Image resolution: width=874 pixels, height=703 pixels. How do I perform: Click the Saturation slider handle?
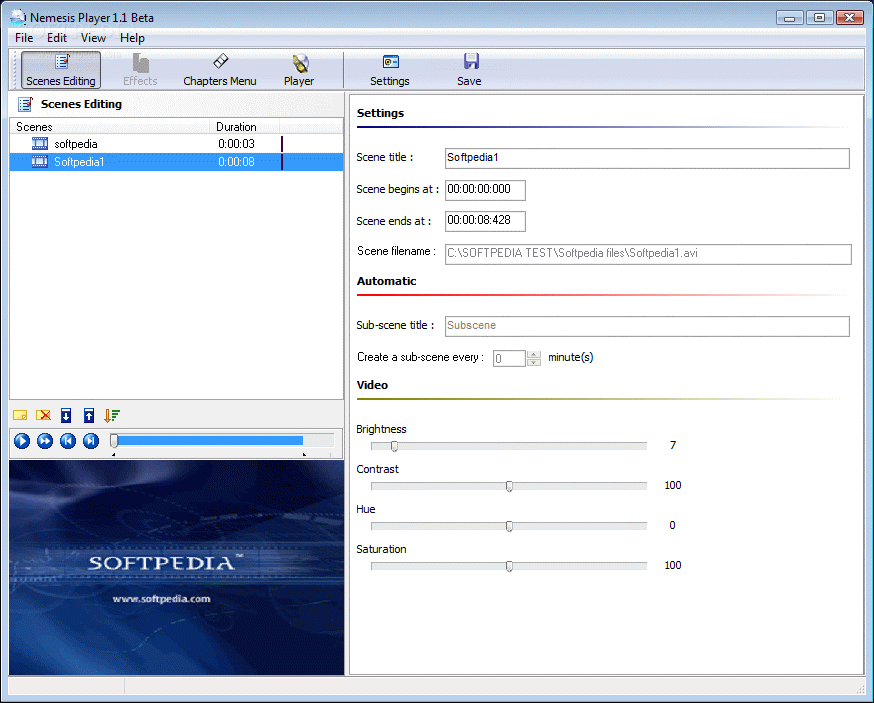click(509, 566)
